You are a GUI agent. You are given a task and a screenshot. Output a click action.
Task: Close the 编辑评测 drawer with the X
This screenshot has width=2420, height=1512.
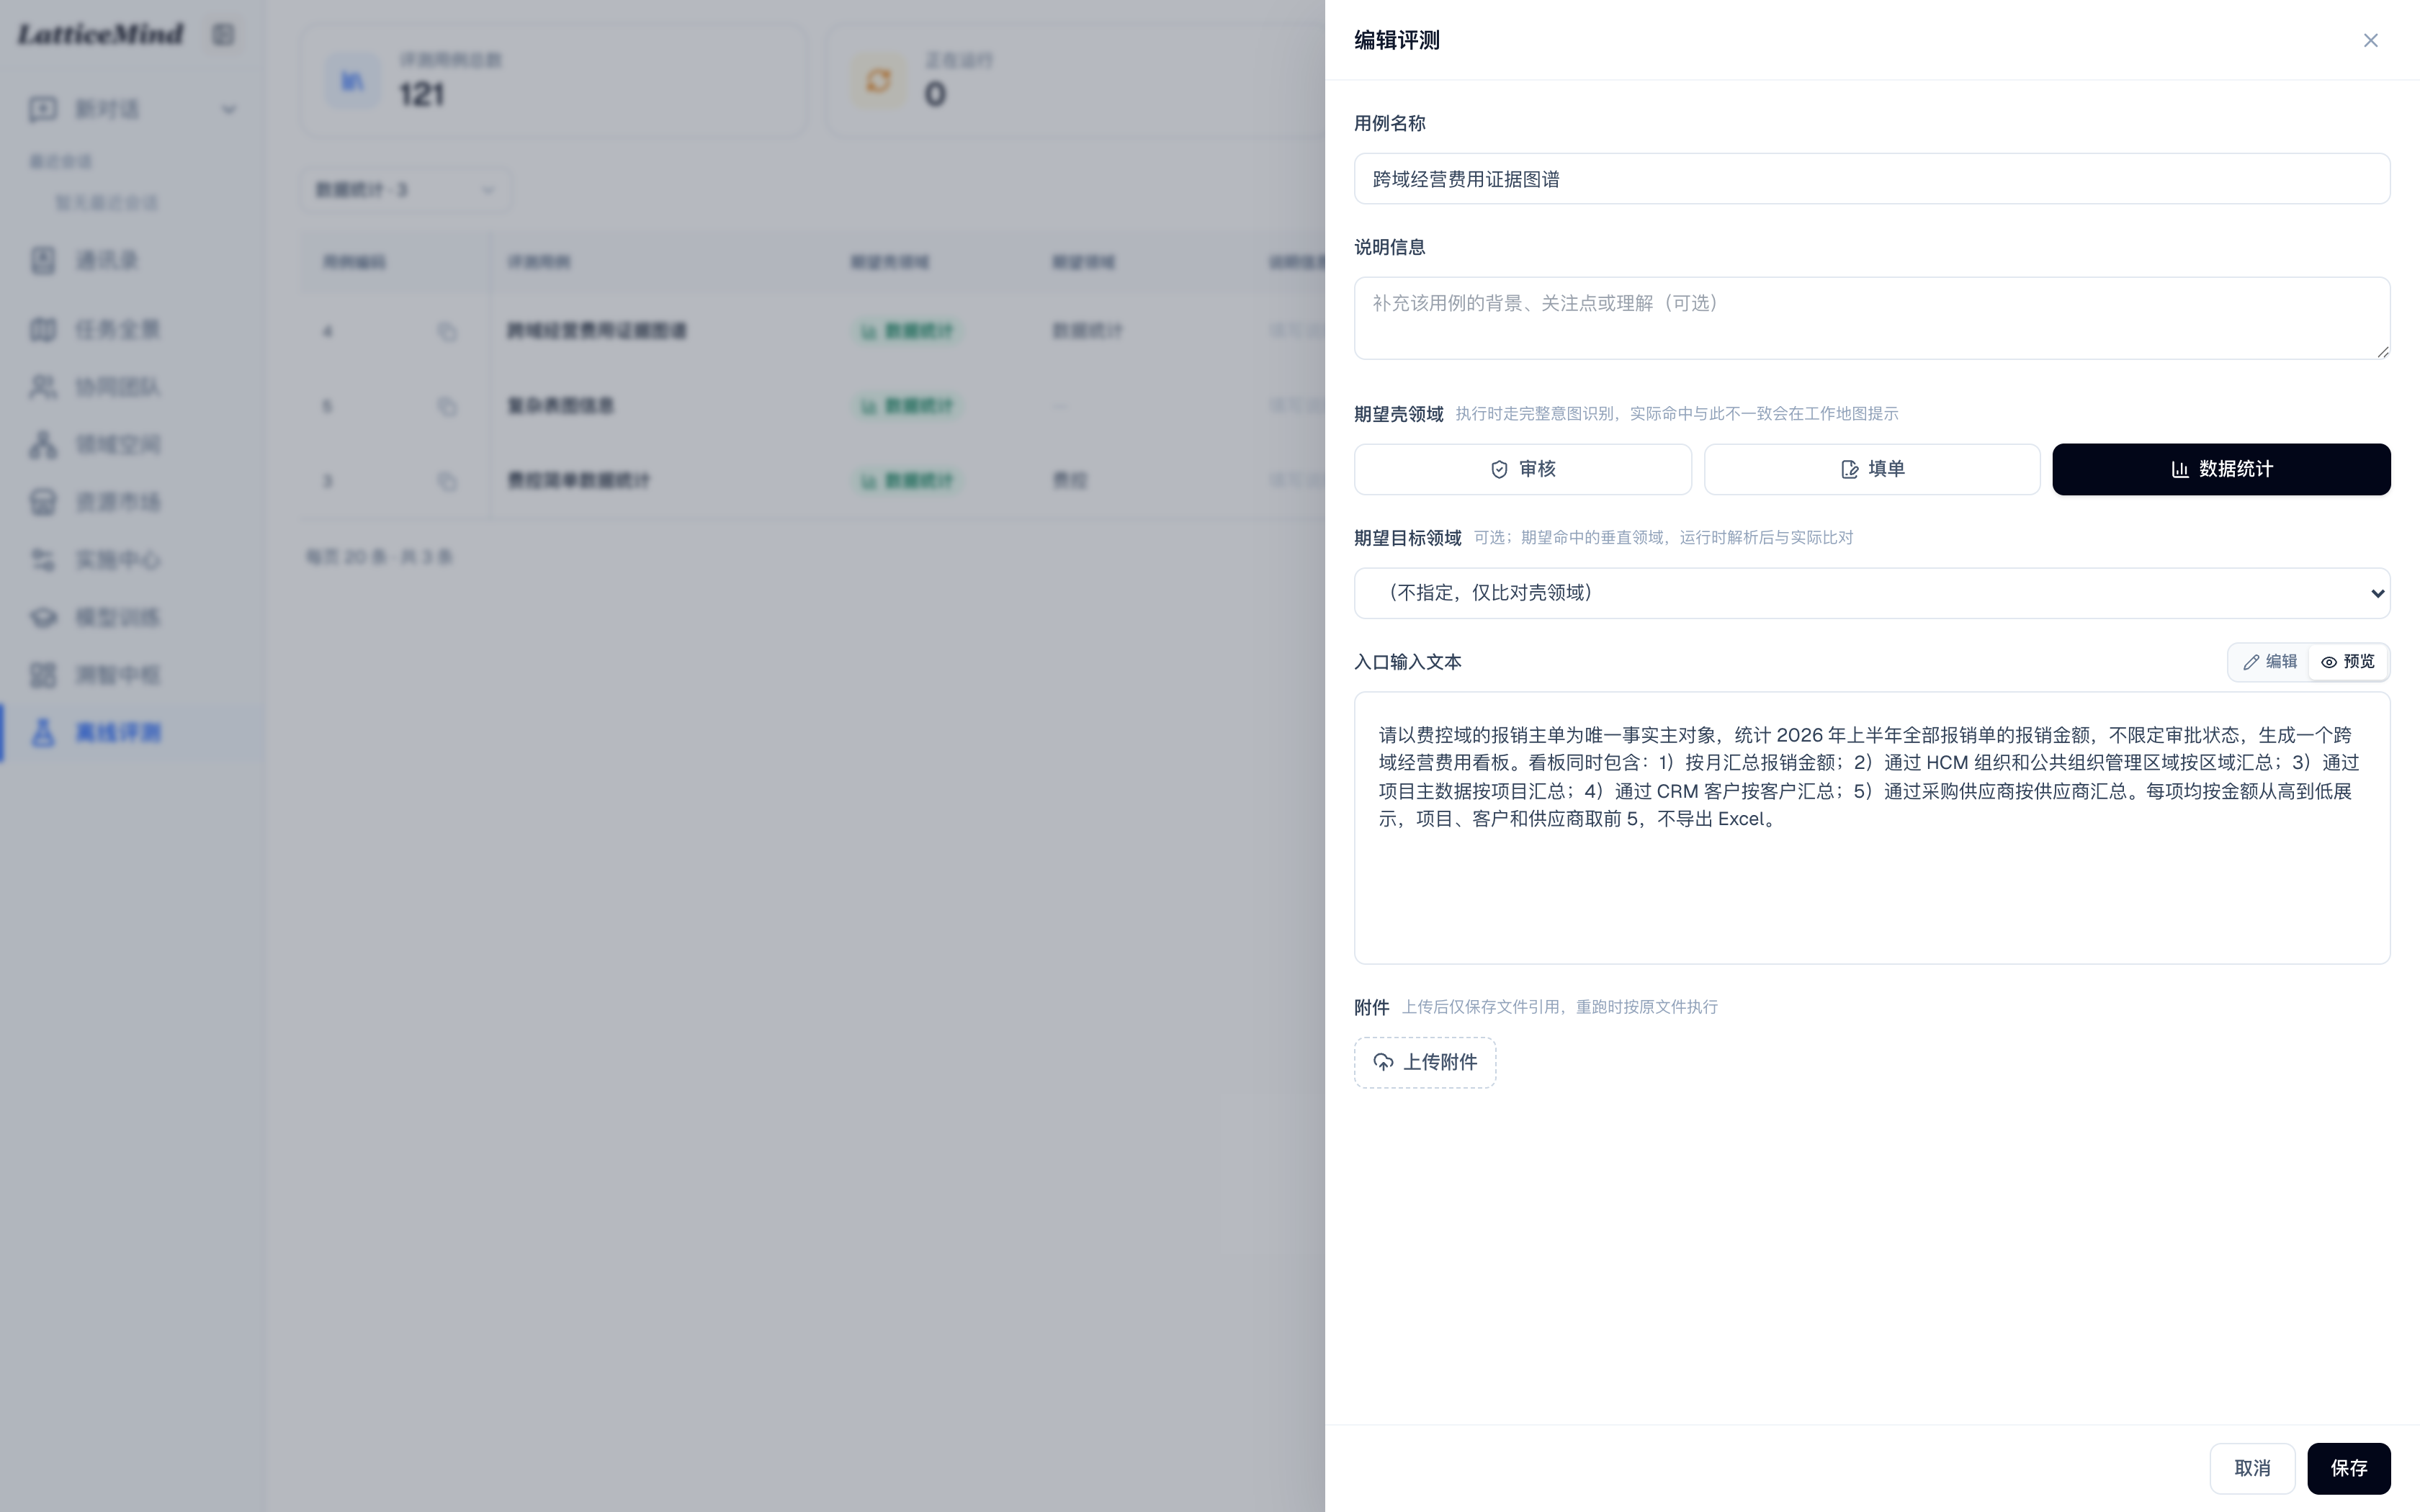tap(2370, 40)
